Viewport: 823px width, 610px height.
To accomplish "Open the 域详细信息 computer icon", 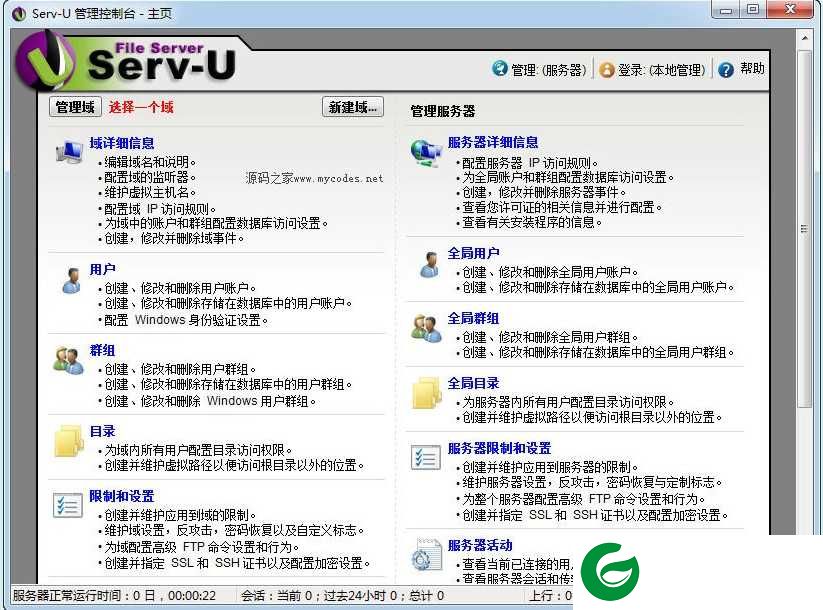I will 70,152.
